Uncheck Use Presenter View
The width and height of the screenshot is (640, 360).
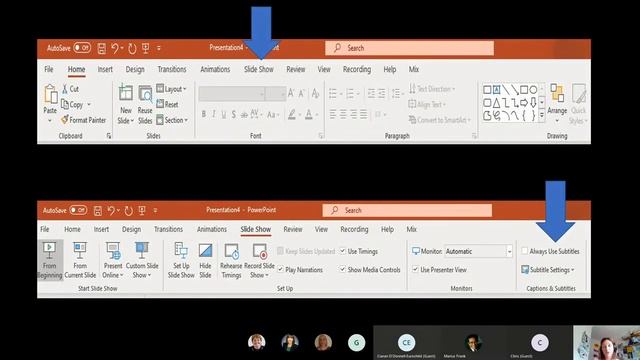coord(415,269)
